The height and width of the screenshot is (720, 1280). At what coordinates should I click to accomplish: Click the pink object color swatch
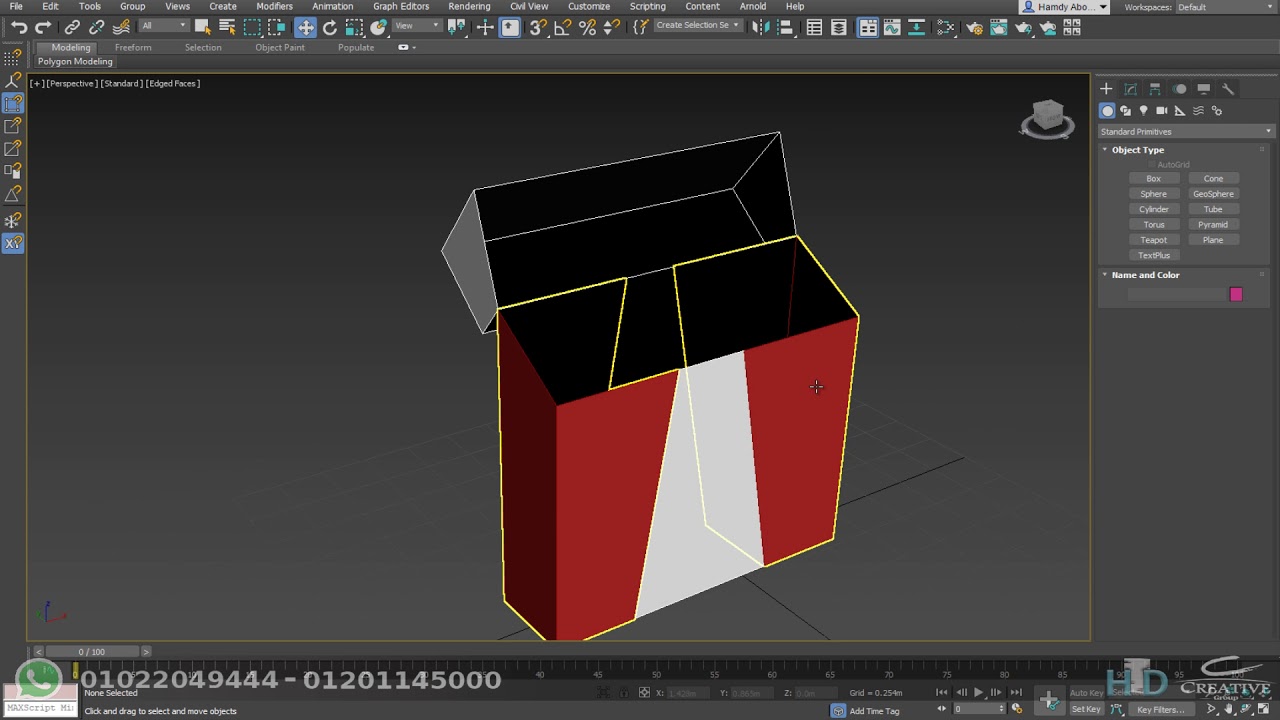point(1236,294)
